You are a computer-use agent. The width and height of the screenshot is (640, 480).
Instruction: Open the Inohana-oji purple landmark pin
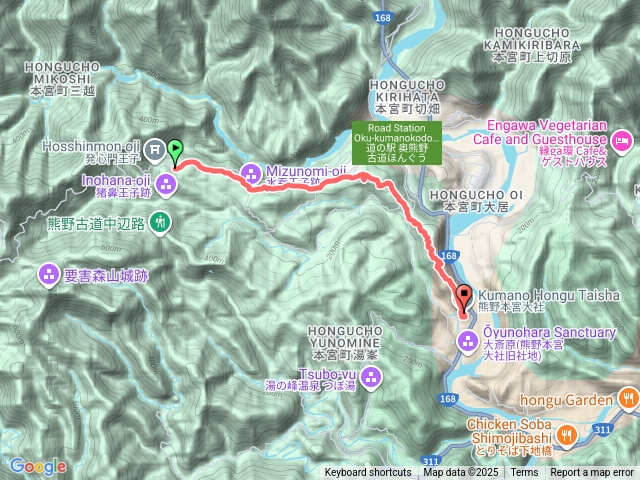point(166,186)
